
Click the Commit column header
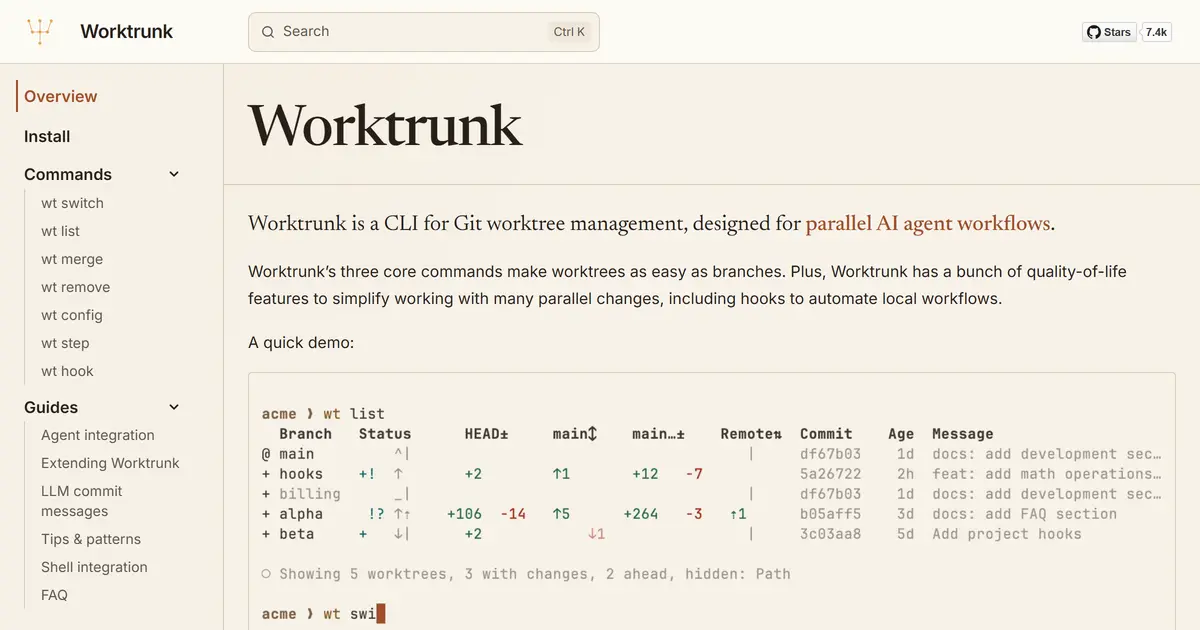tap(826, 434)
